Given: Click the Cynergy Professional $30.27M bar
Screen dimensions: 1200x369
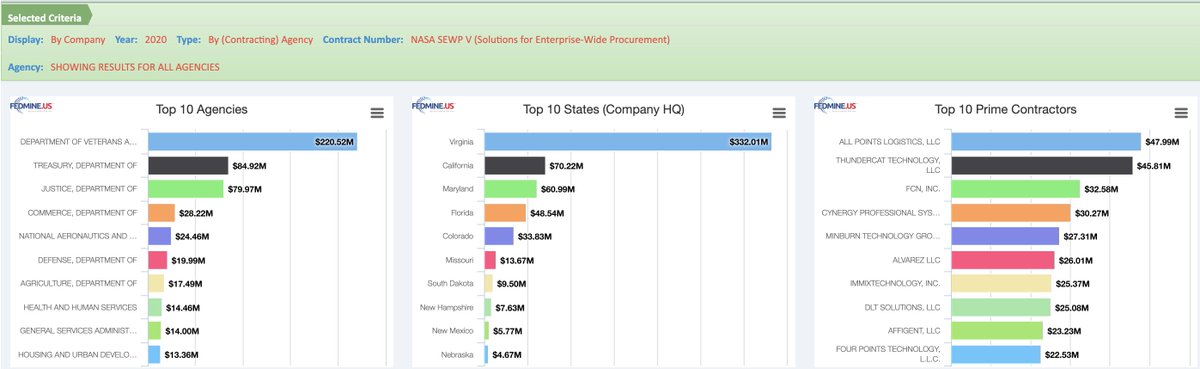Looking at the screenshot, I should coord(1011,213).
